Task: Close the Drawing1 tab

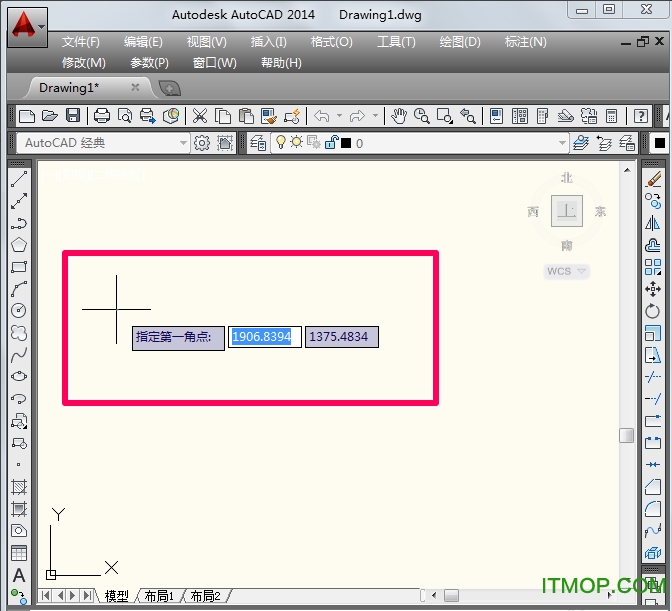Action: [x=135, y=87]
